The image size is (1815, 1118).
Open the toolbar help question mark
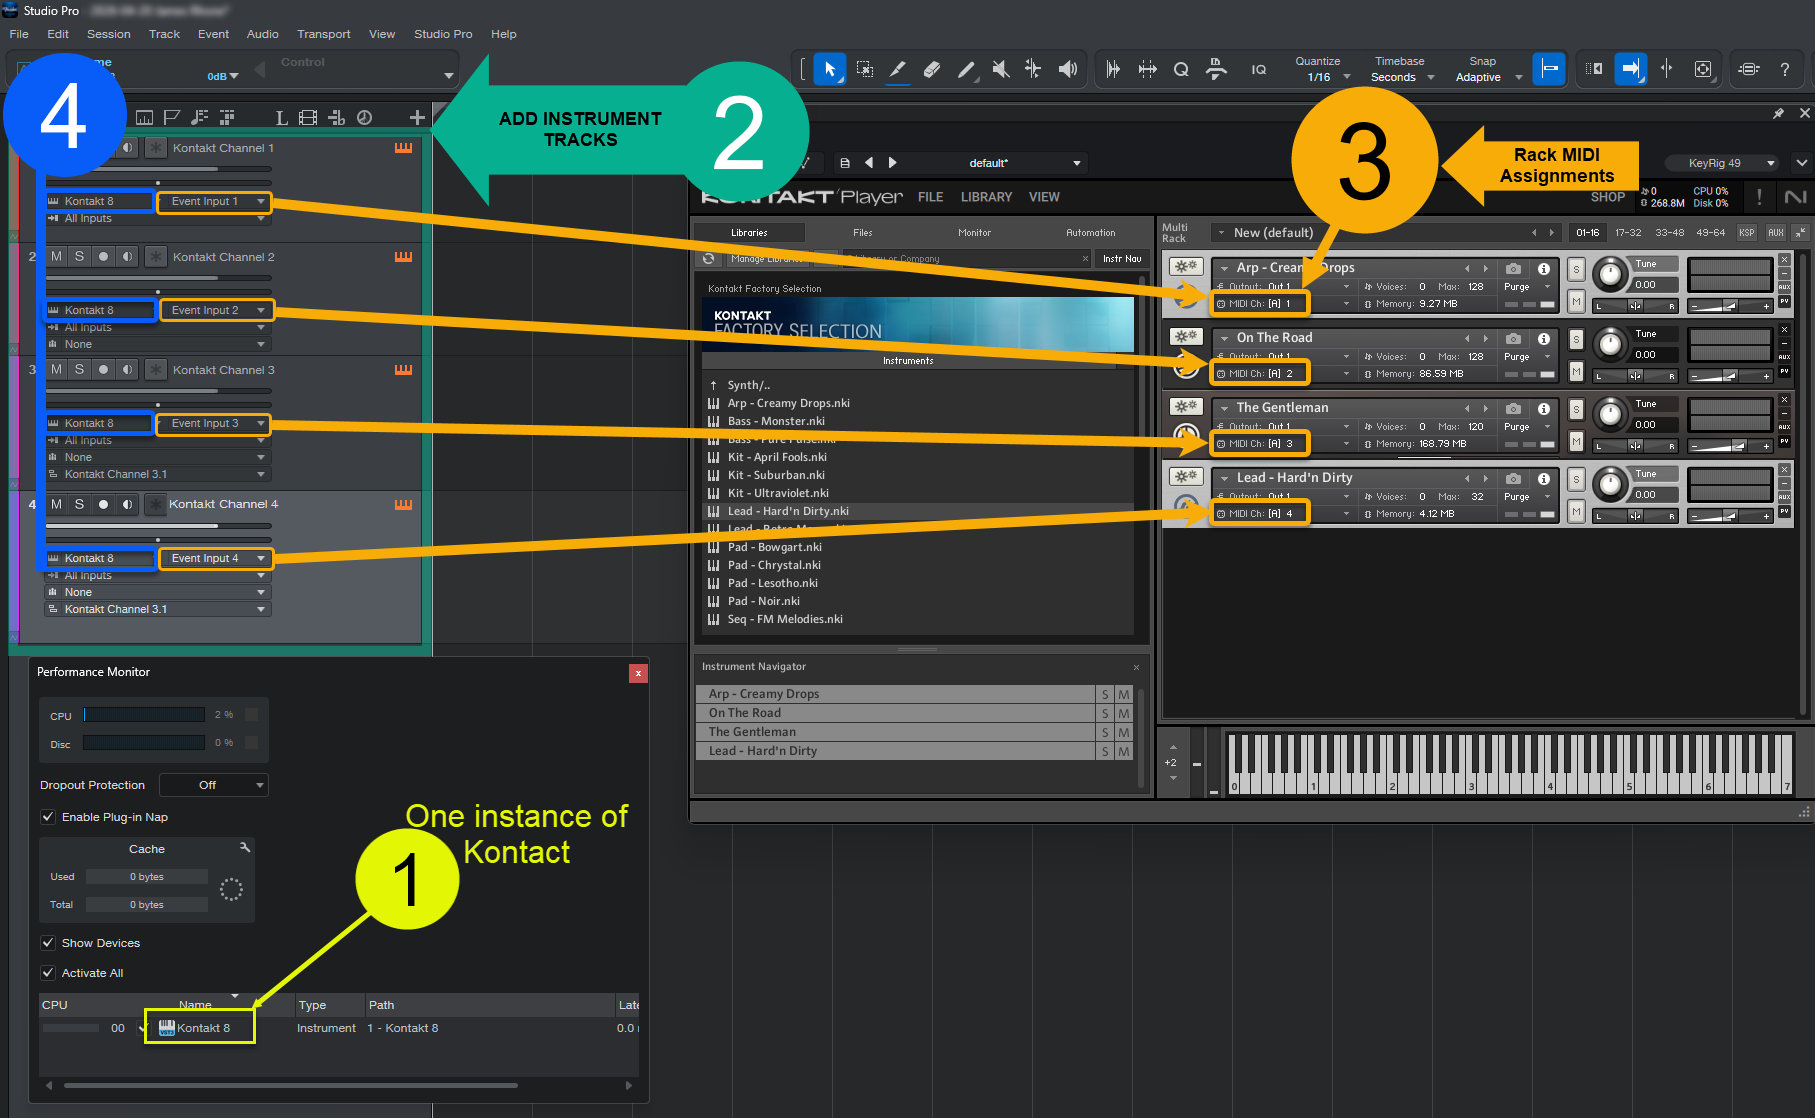(1785, 69)
